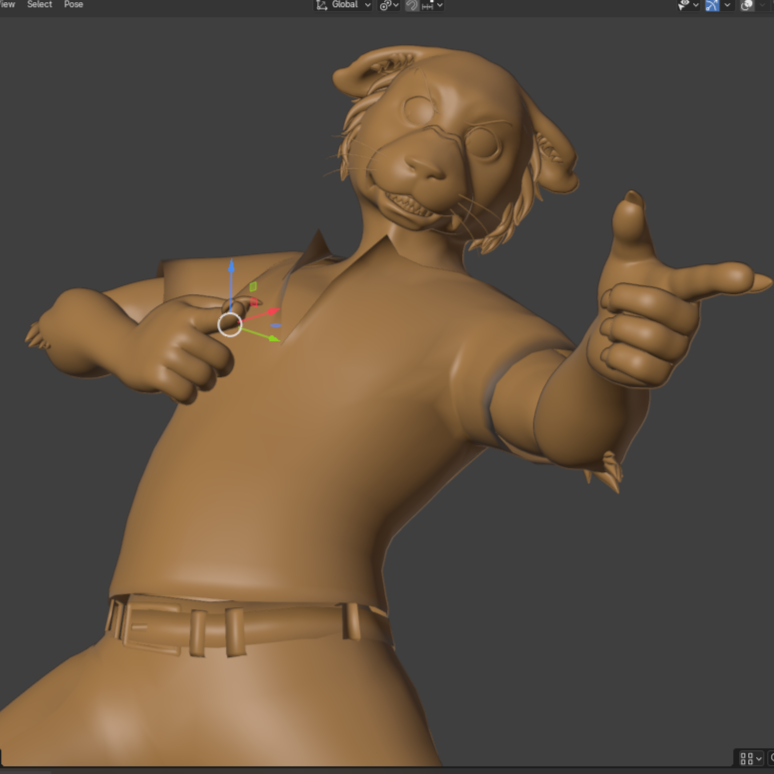Open the snapping options dropdown

432,5
